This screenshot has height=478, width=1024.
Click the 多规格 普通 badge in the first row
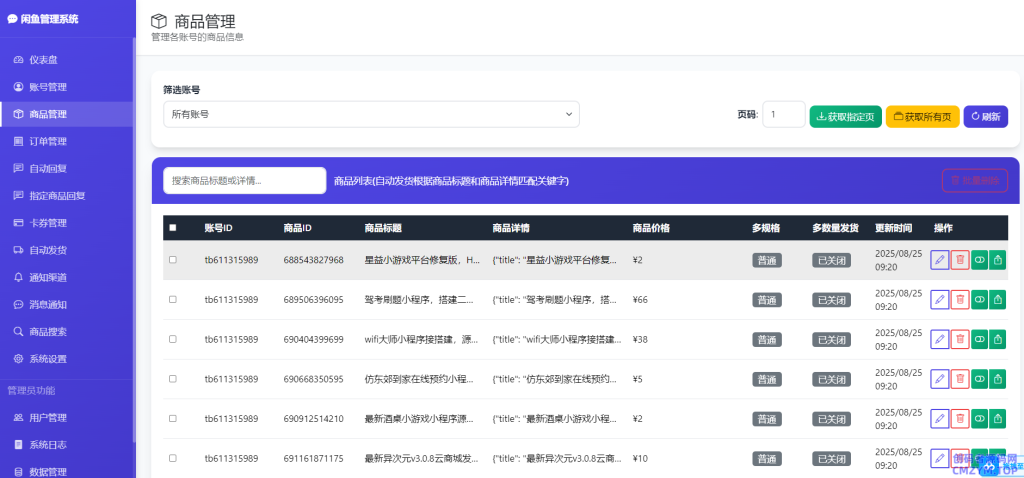click(766, 260)
